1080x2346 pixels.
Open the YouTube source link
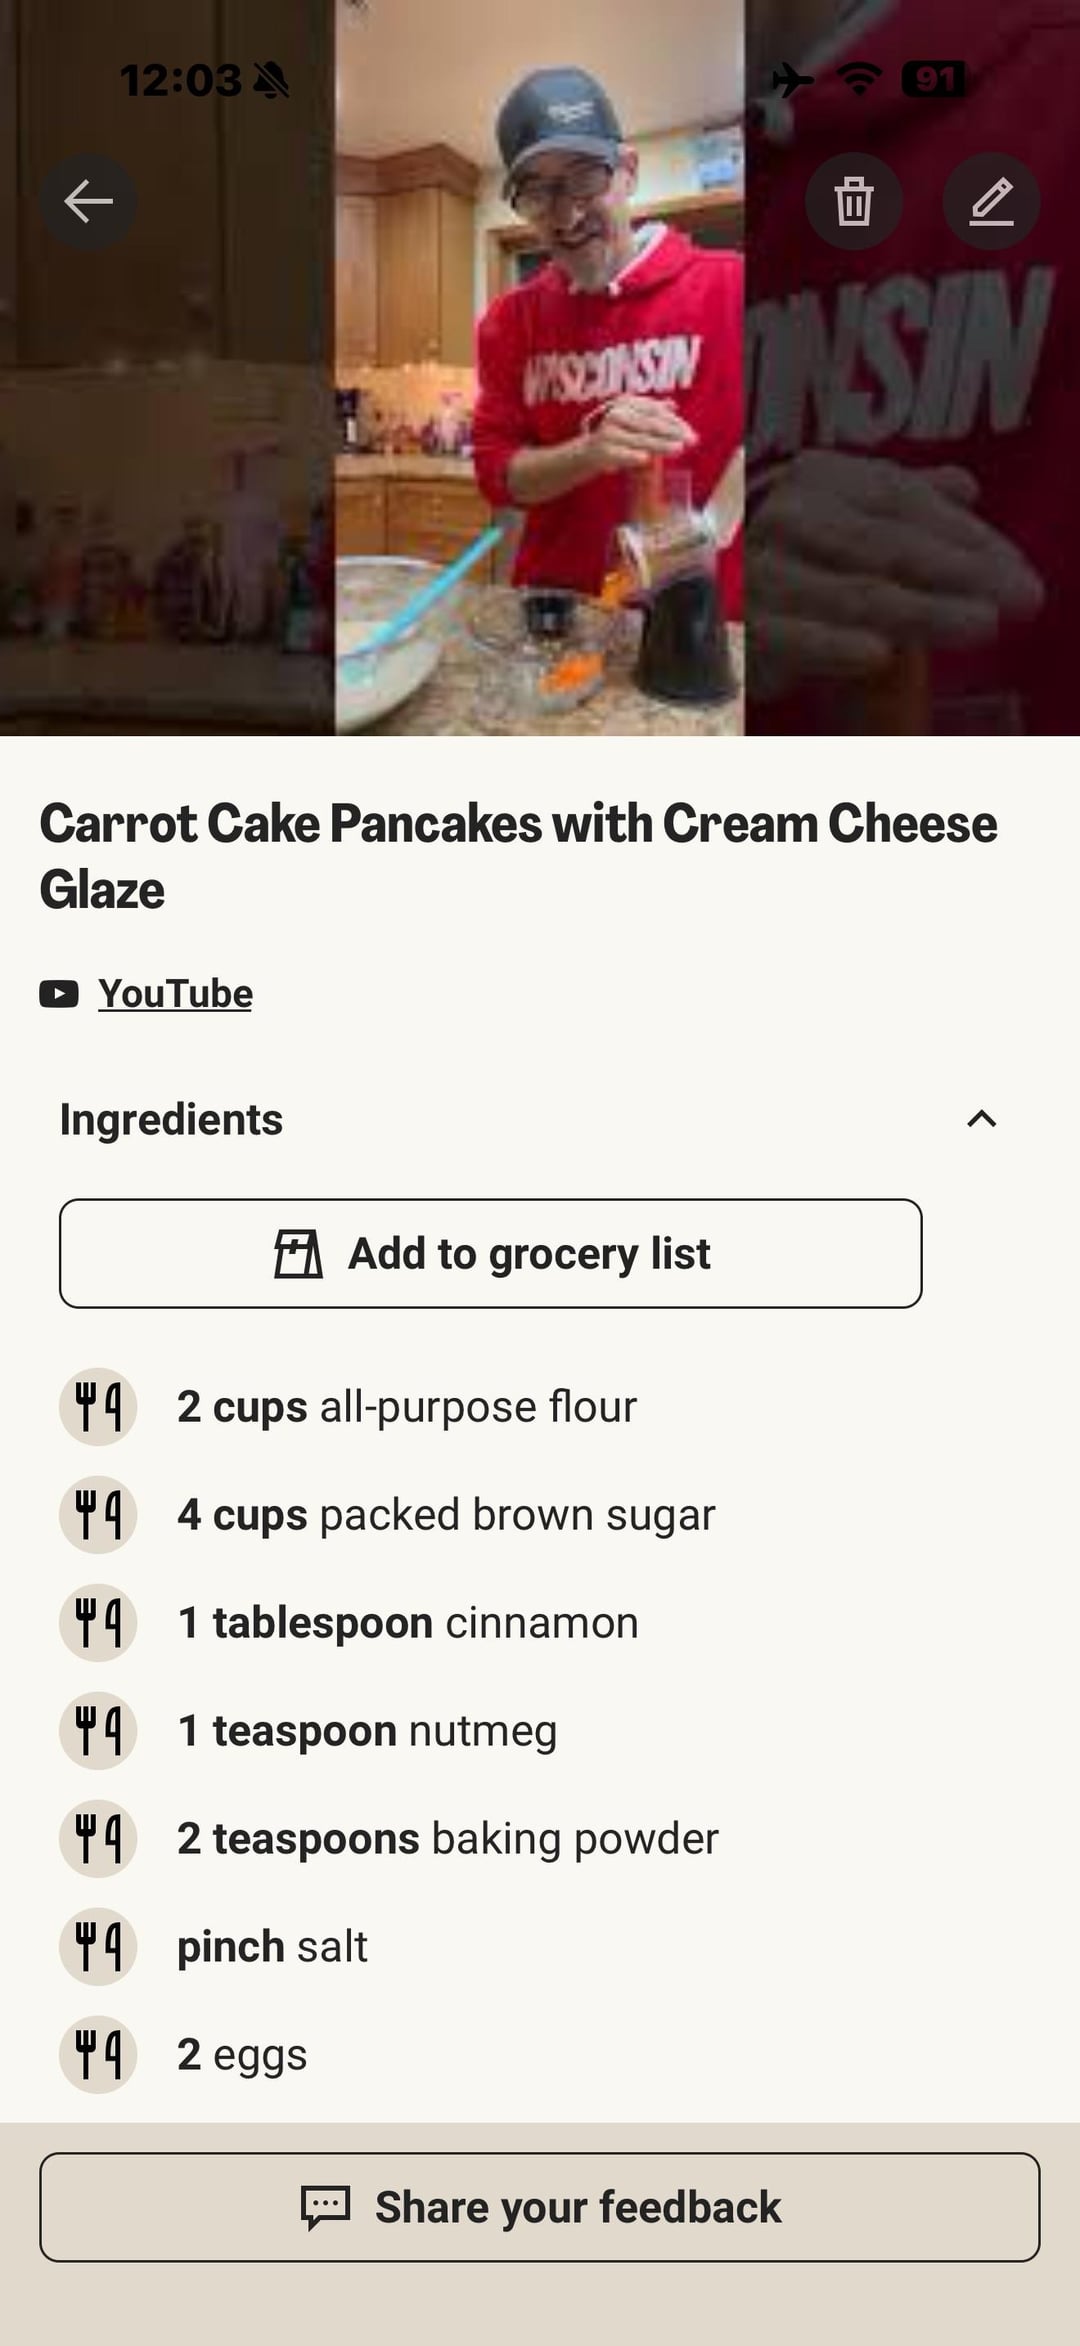click(175, 994)
